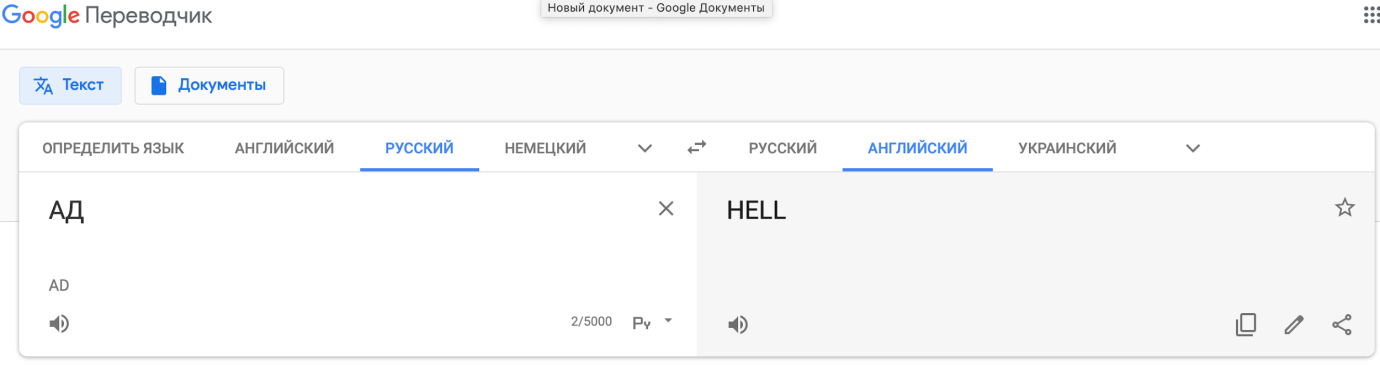Switch to Документы mode
1380x367 pixels.
209,85
